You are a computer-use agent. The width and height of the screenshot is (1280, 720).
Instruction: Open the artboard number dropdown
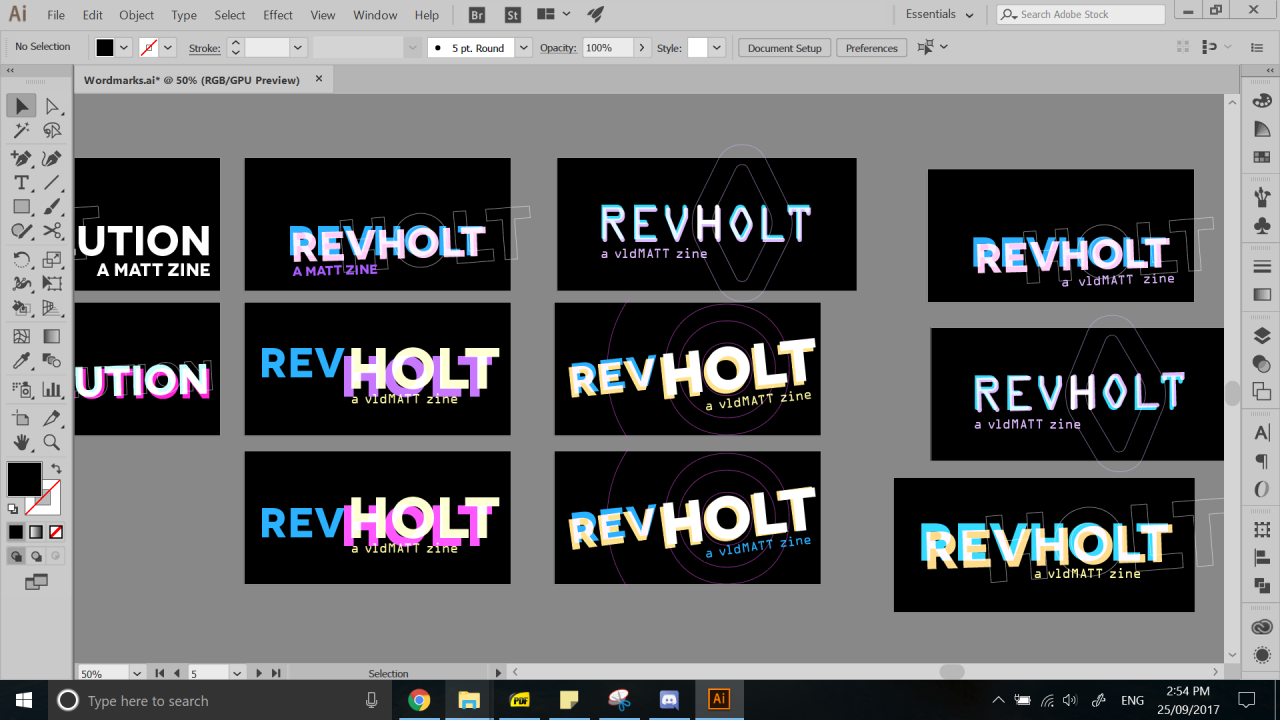(x=237, y=673)
